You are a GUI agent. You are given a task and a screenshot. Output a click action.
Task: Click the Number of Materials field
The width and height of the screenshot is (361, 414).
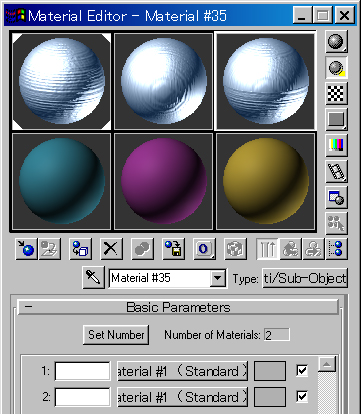tap(277, 335)
